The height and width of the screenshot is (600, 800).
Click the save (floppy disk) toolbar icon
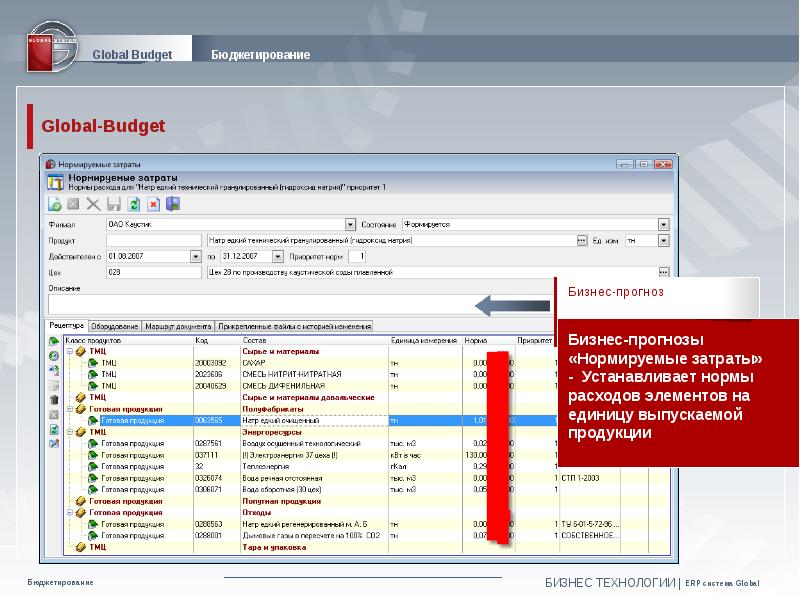[x=113, y=204]
